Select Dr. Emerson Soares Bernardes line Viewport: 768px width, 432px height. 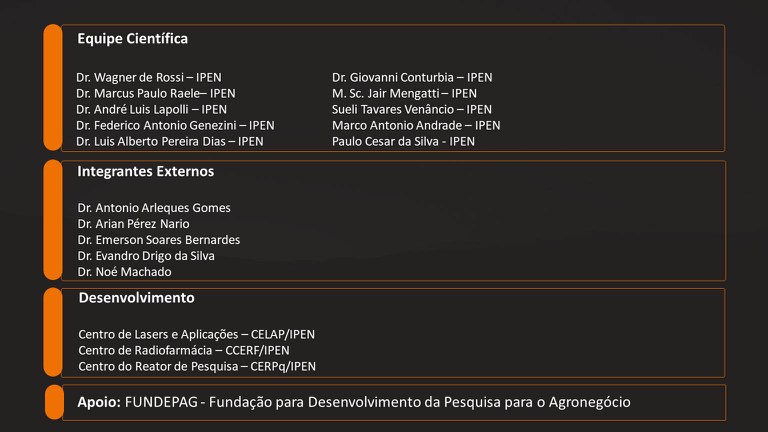[159, 240]
